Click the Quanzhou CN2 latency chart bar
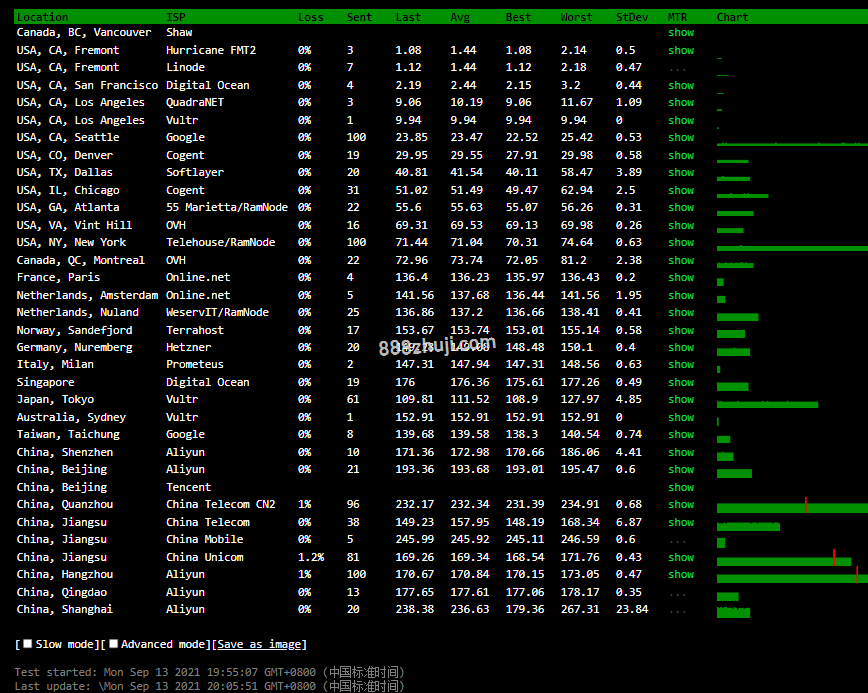The image size is (868, 693). pyautogui.click(x=792, y=508)
